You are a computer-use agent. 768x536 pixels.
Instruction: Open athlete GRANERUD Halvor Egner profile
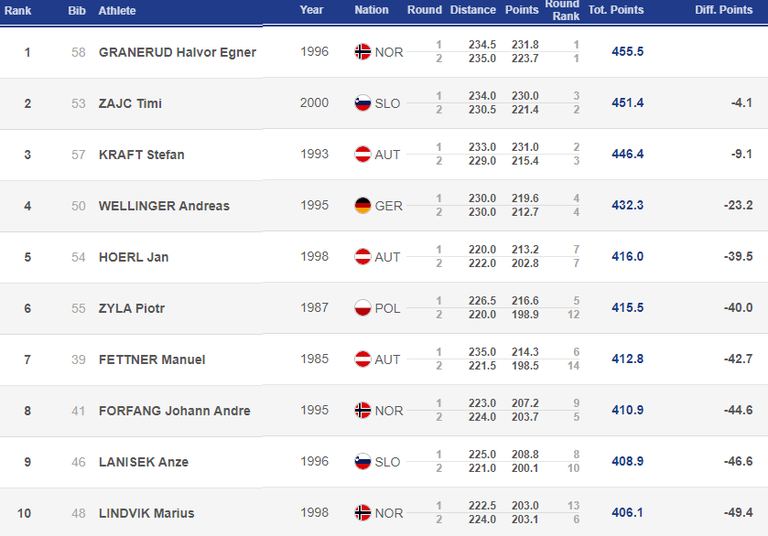177,52
